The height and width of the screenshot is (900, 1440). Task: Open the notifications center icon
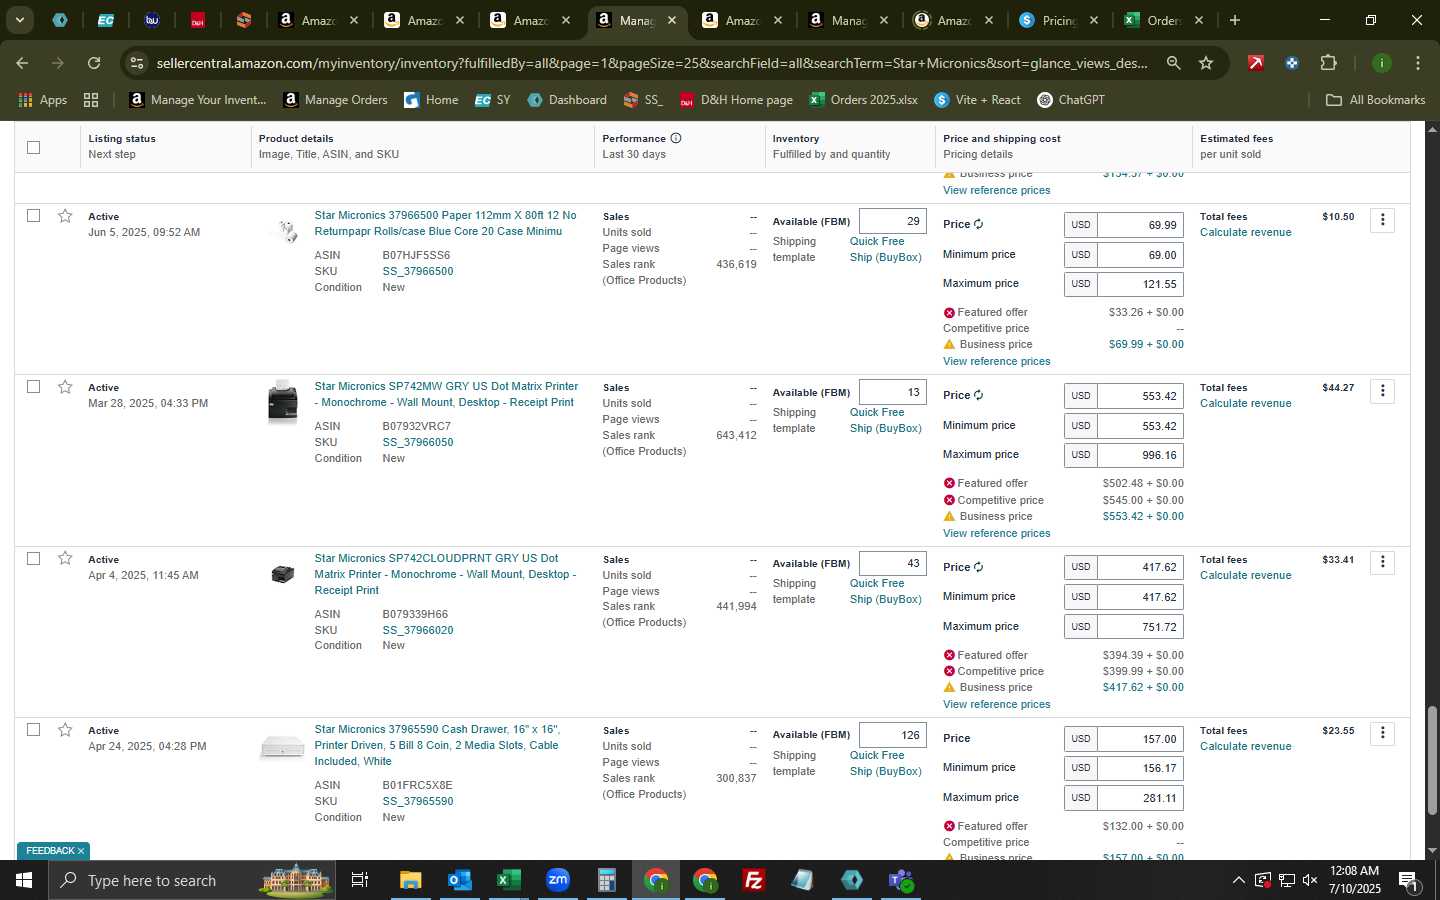pyautogui.click(x=1408, y=880)
